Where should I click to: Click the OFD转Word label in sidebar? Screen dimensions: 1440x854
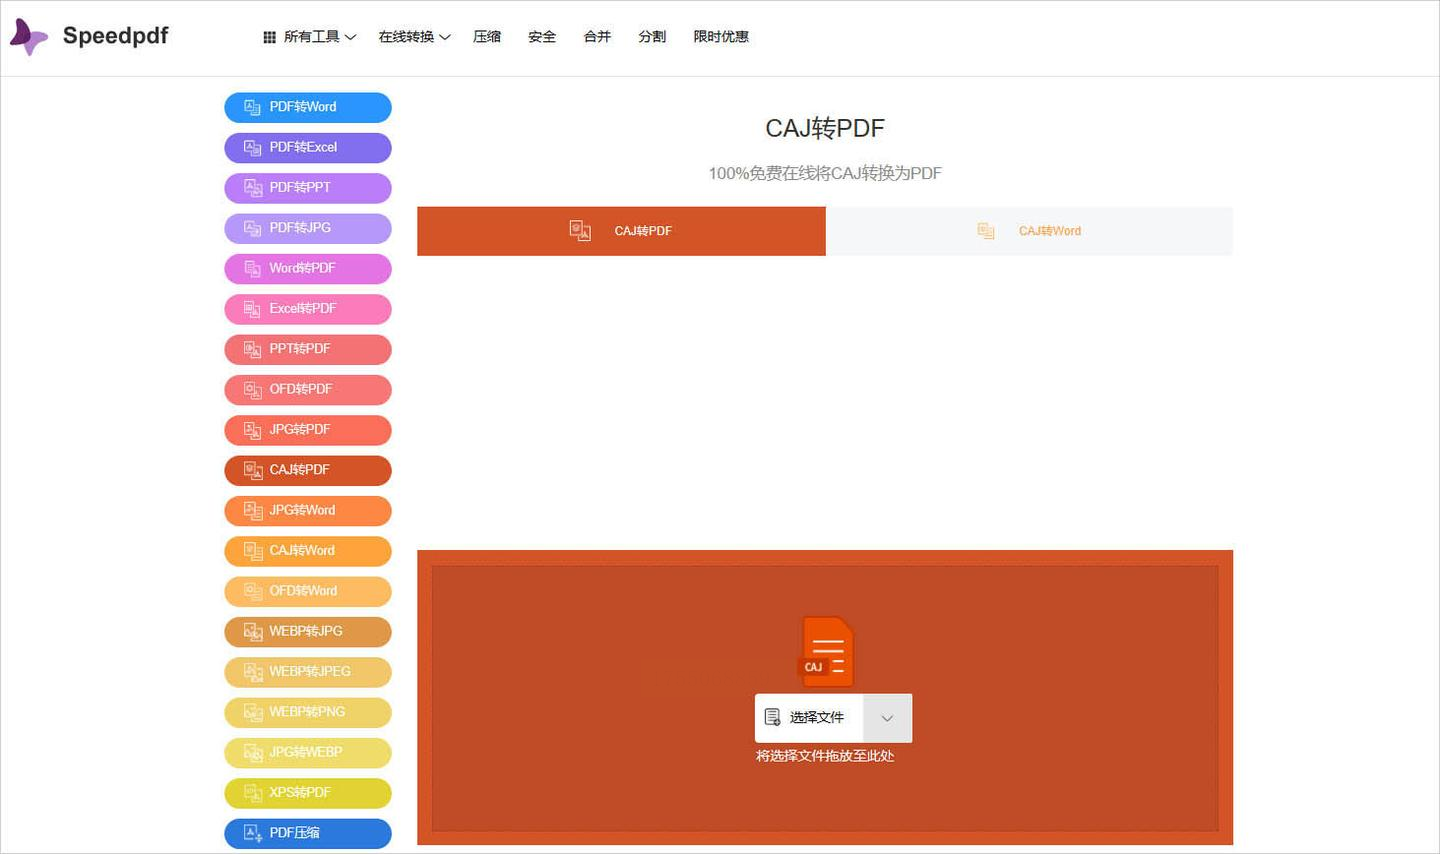pyautogui.click(x=303, y=591)
